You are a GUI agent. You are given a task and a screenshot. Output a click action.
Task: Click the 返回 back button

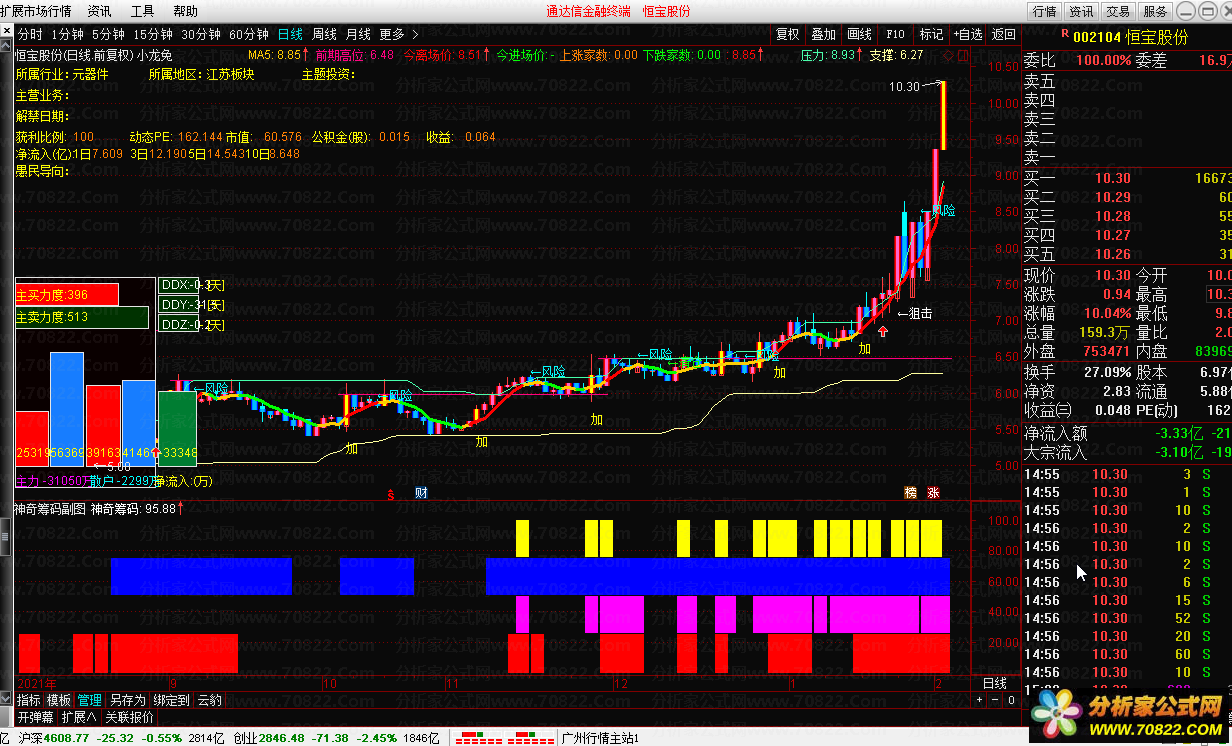pyautogui.click(x=1003, y=34)
